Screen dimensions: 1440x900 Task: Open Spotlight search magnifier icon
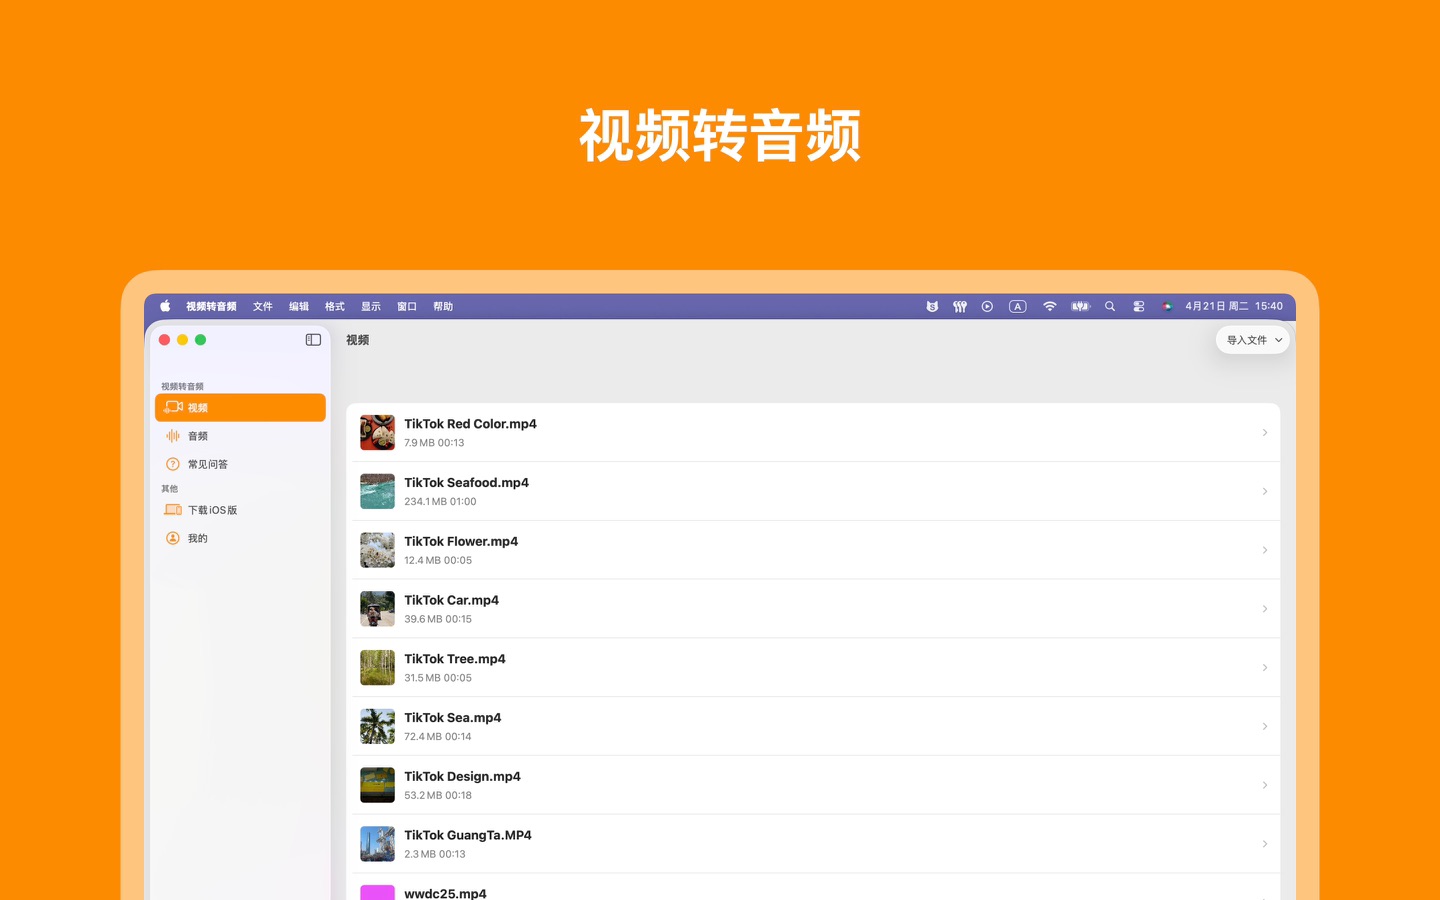(1110, 307)
